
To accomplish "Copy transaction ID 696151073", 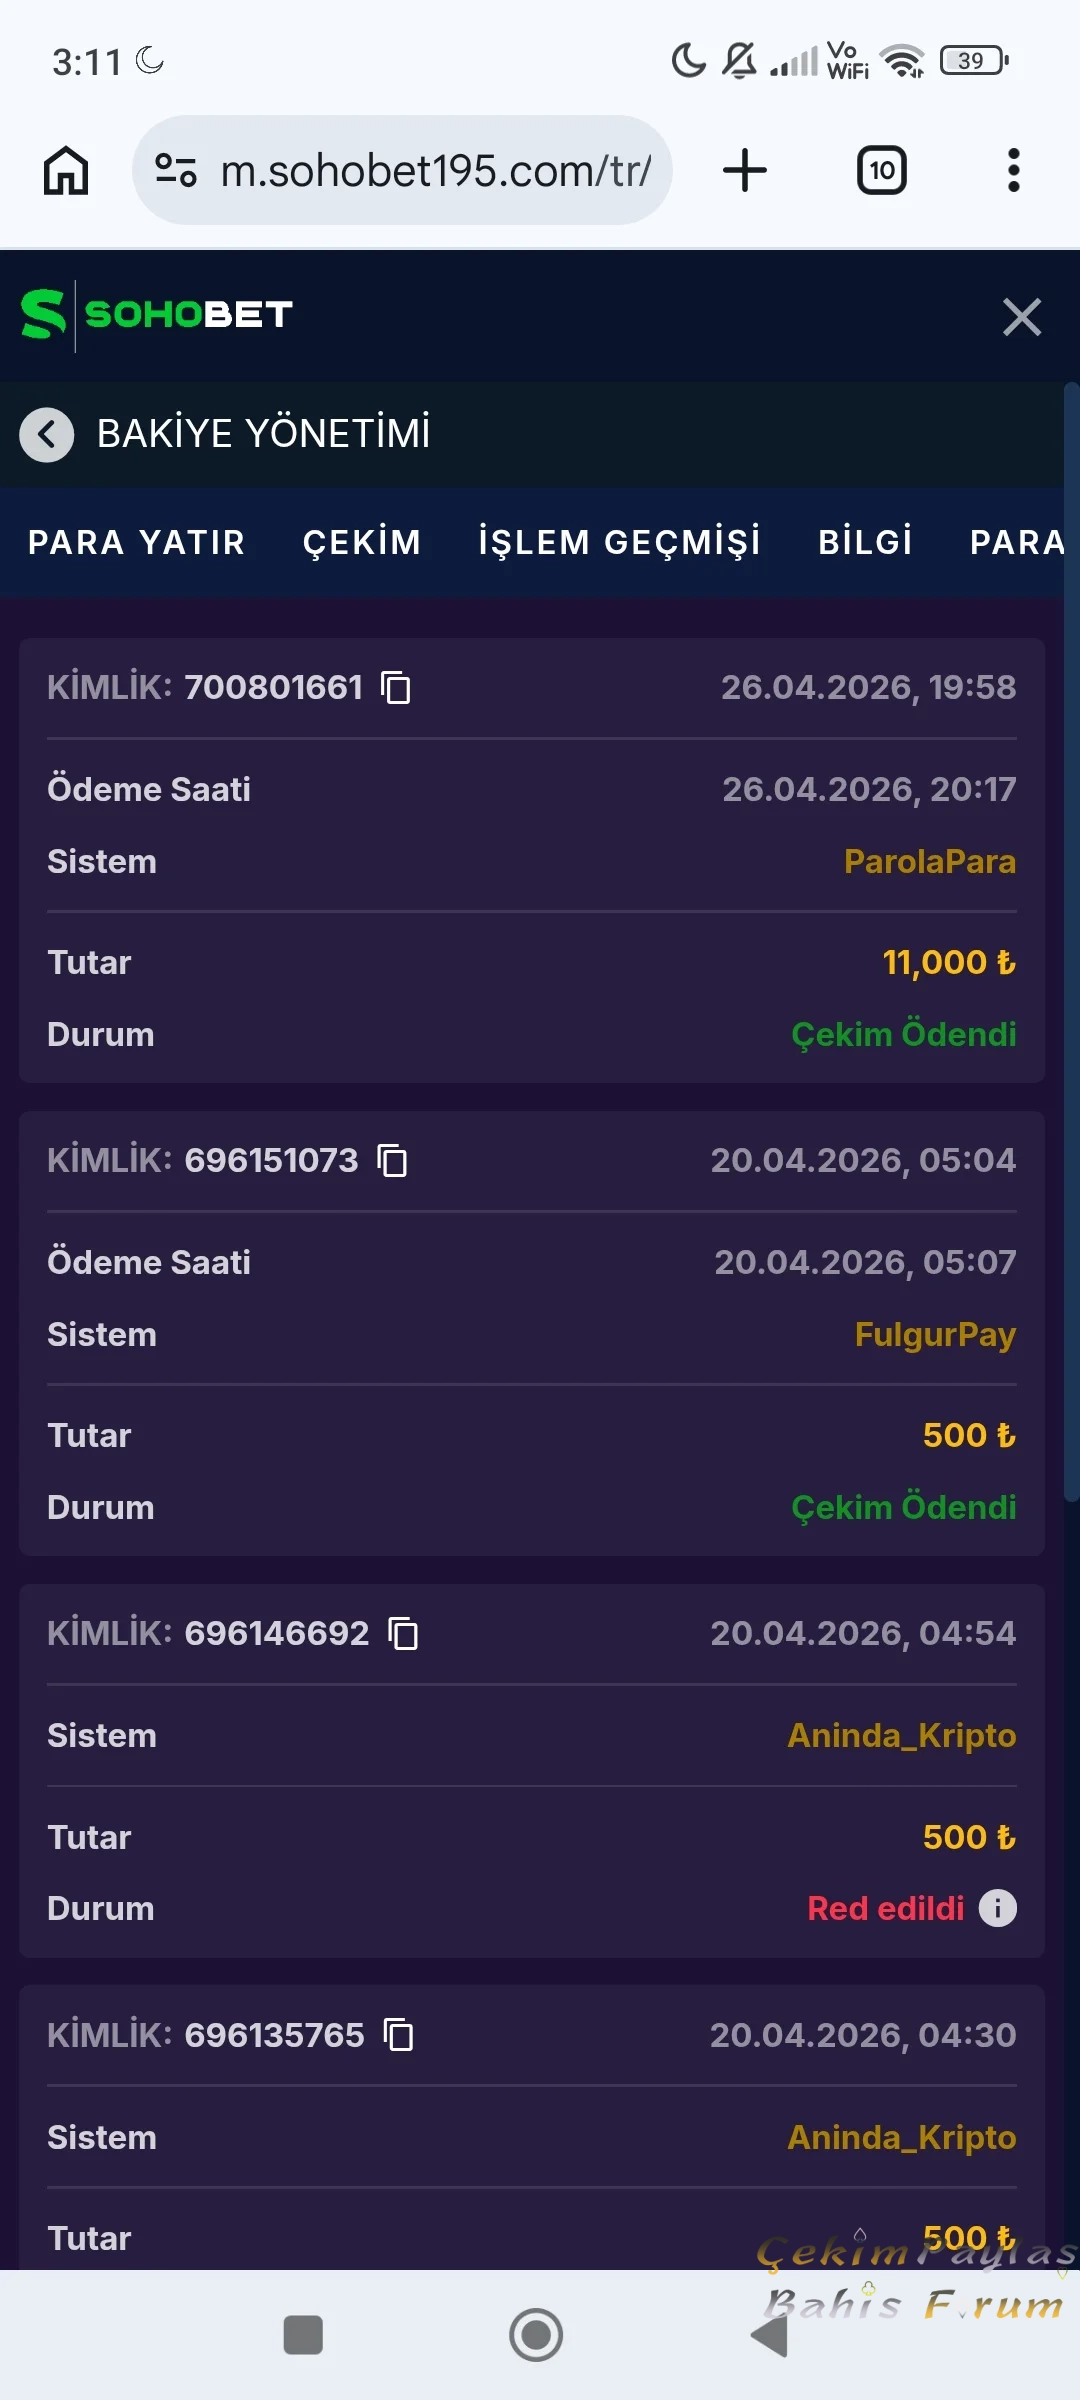I will tap(393, 1161).
